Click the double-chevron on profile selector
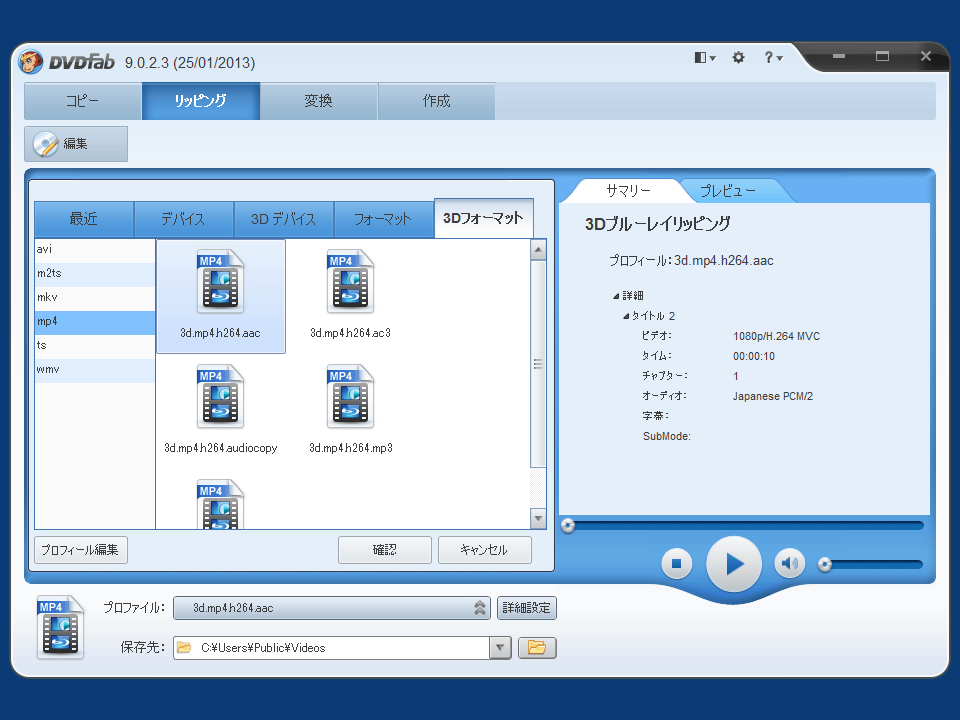 click(480, 608)
